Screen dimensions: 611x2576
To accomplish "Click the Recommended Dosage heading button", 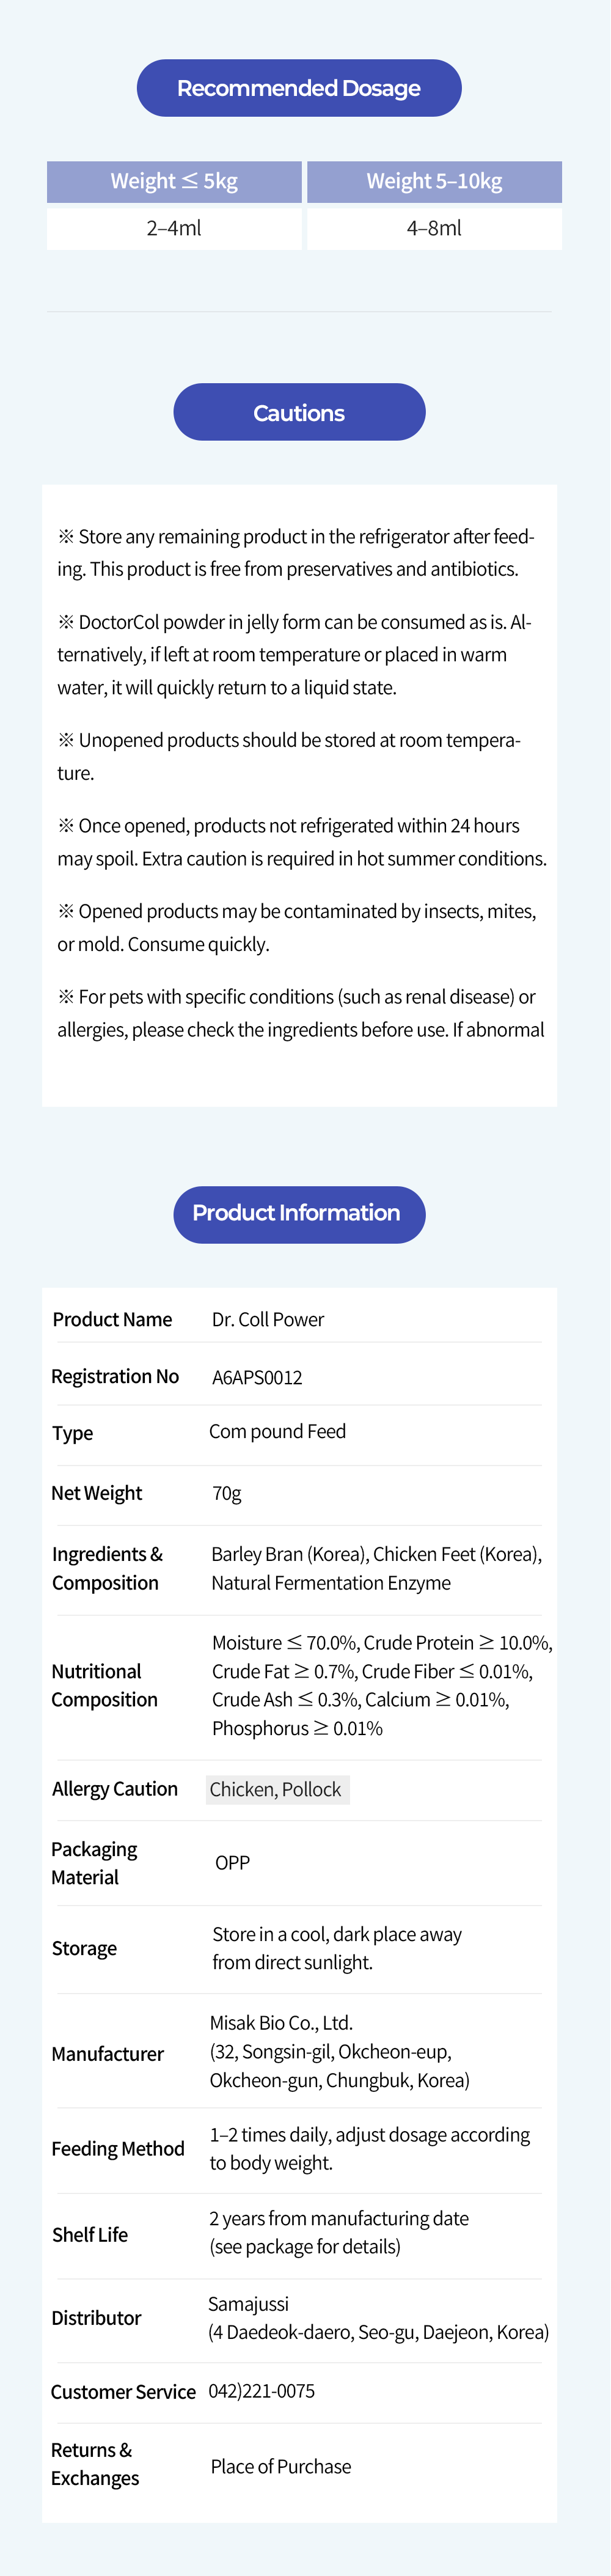I will [x=299, y=88].
